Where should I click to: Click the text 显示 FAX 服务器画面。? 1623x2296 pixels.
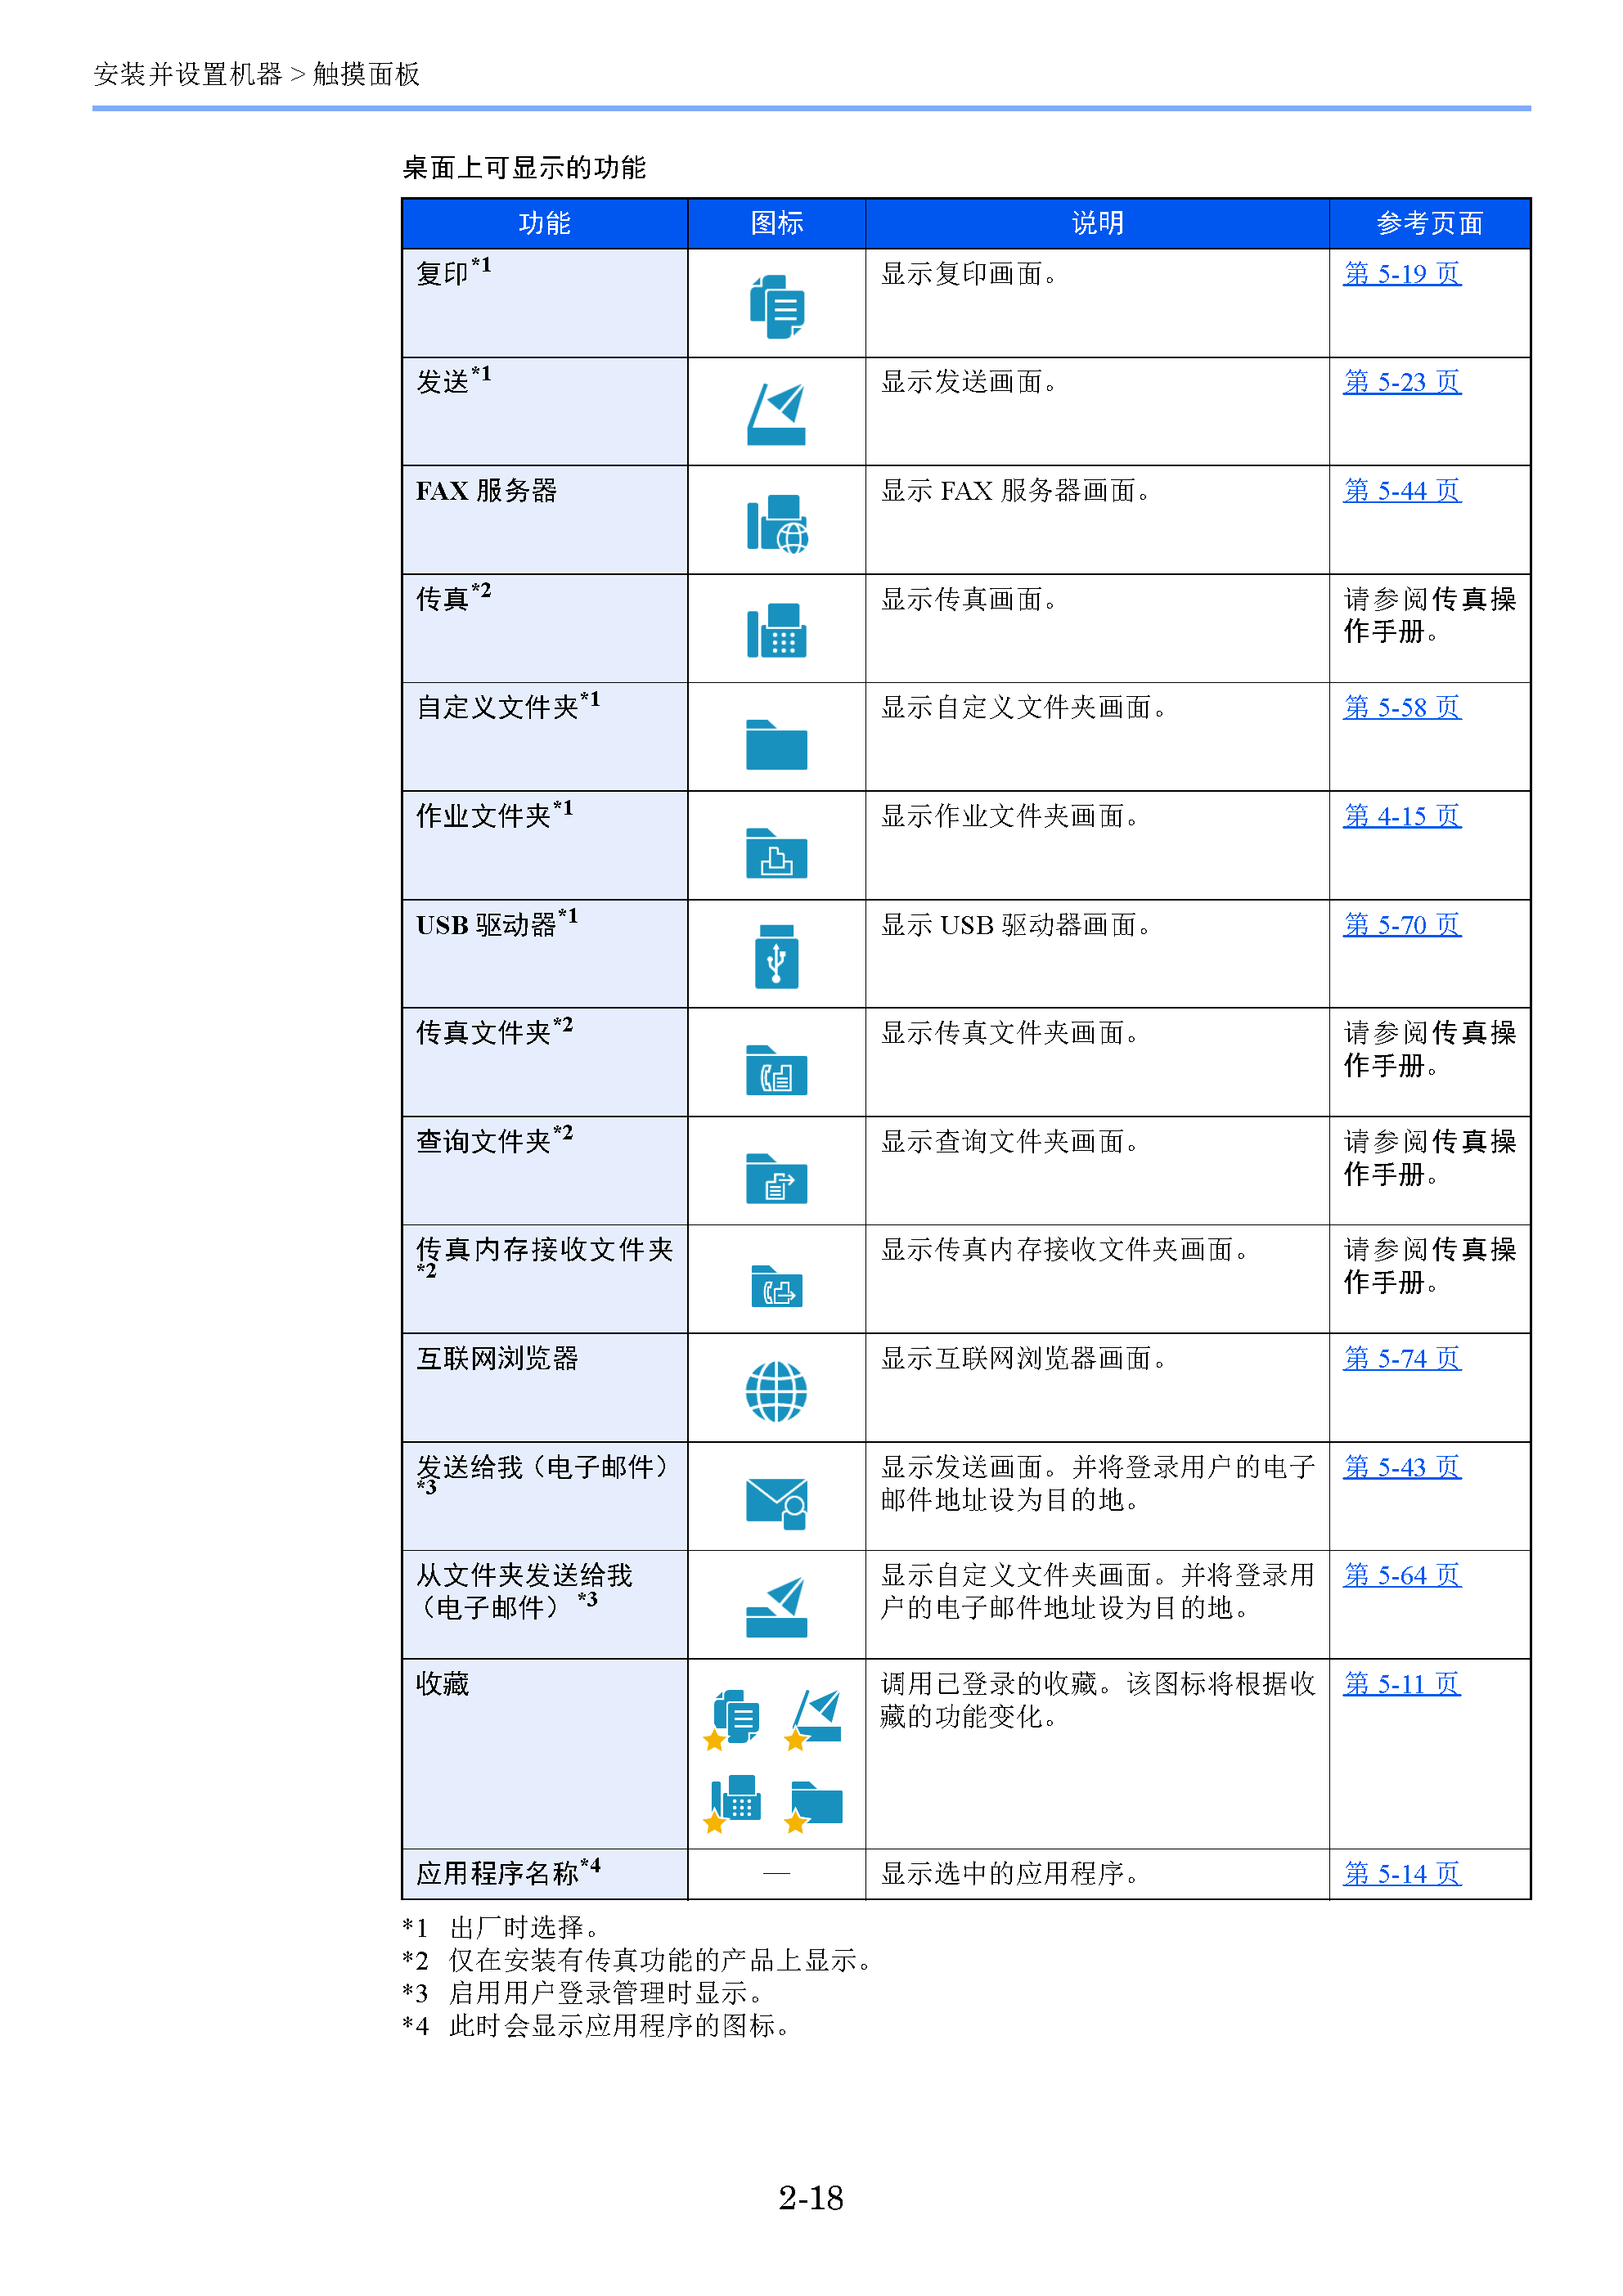point(1016,490)
